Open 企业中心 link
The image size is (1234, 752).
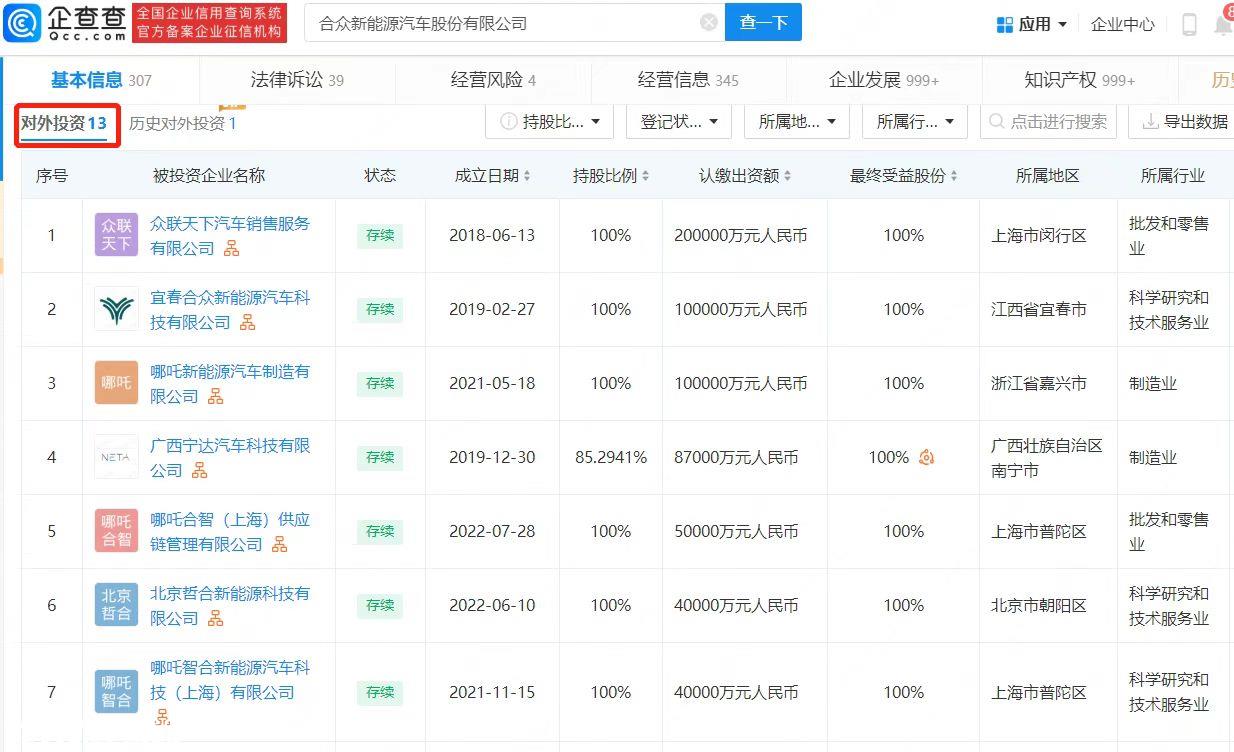point(1122,24)
